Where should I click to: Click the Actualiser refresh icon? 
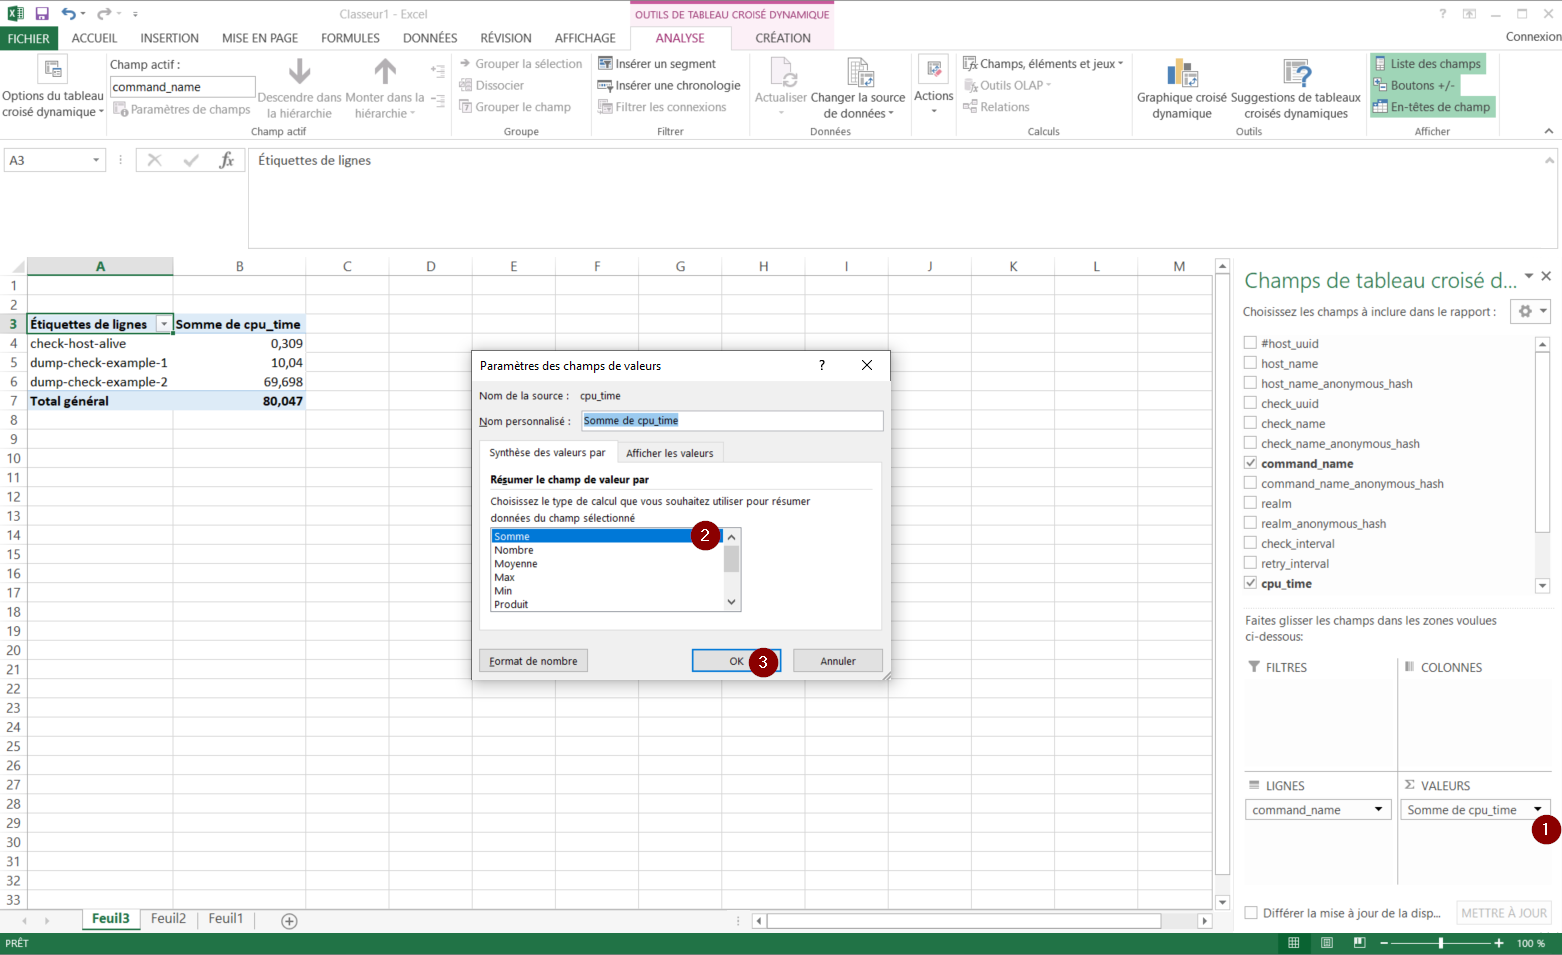click(x=781, y=74)
